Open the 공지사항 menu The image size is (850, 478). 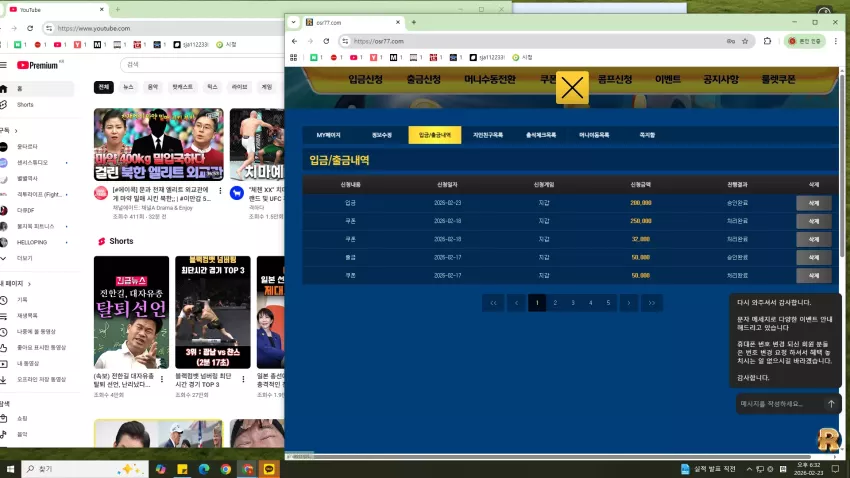720,79
